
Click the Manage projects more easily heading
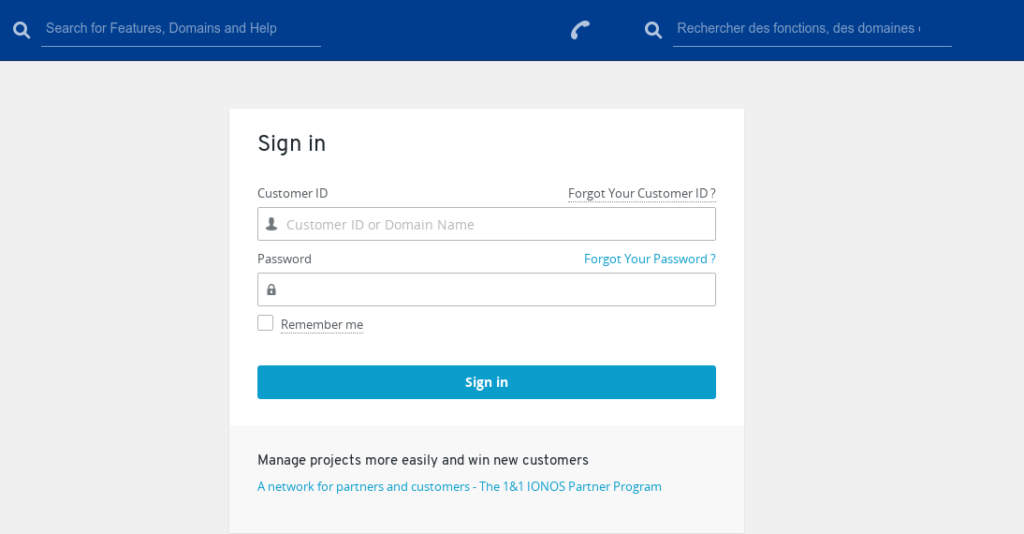pos(422,460)
